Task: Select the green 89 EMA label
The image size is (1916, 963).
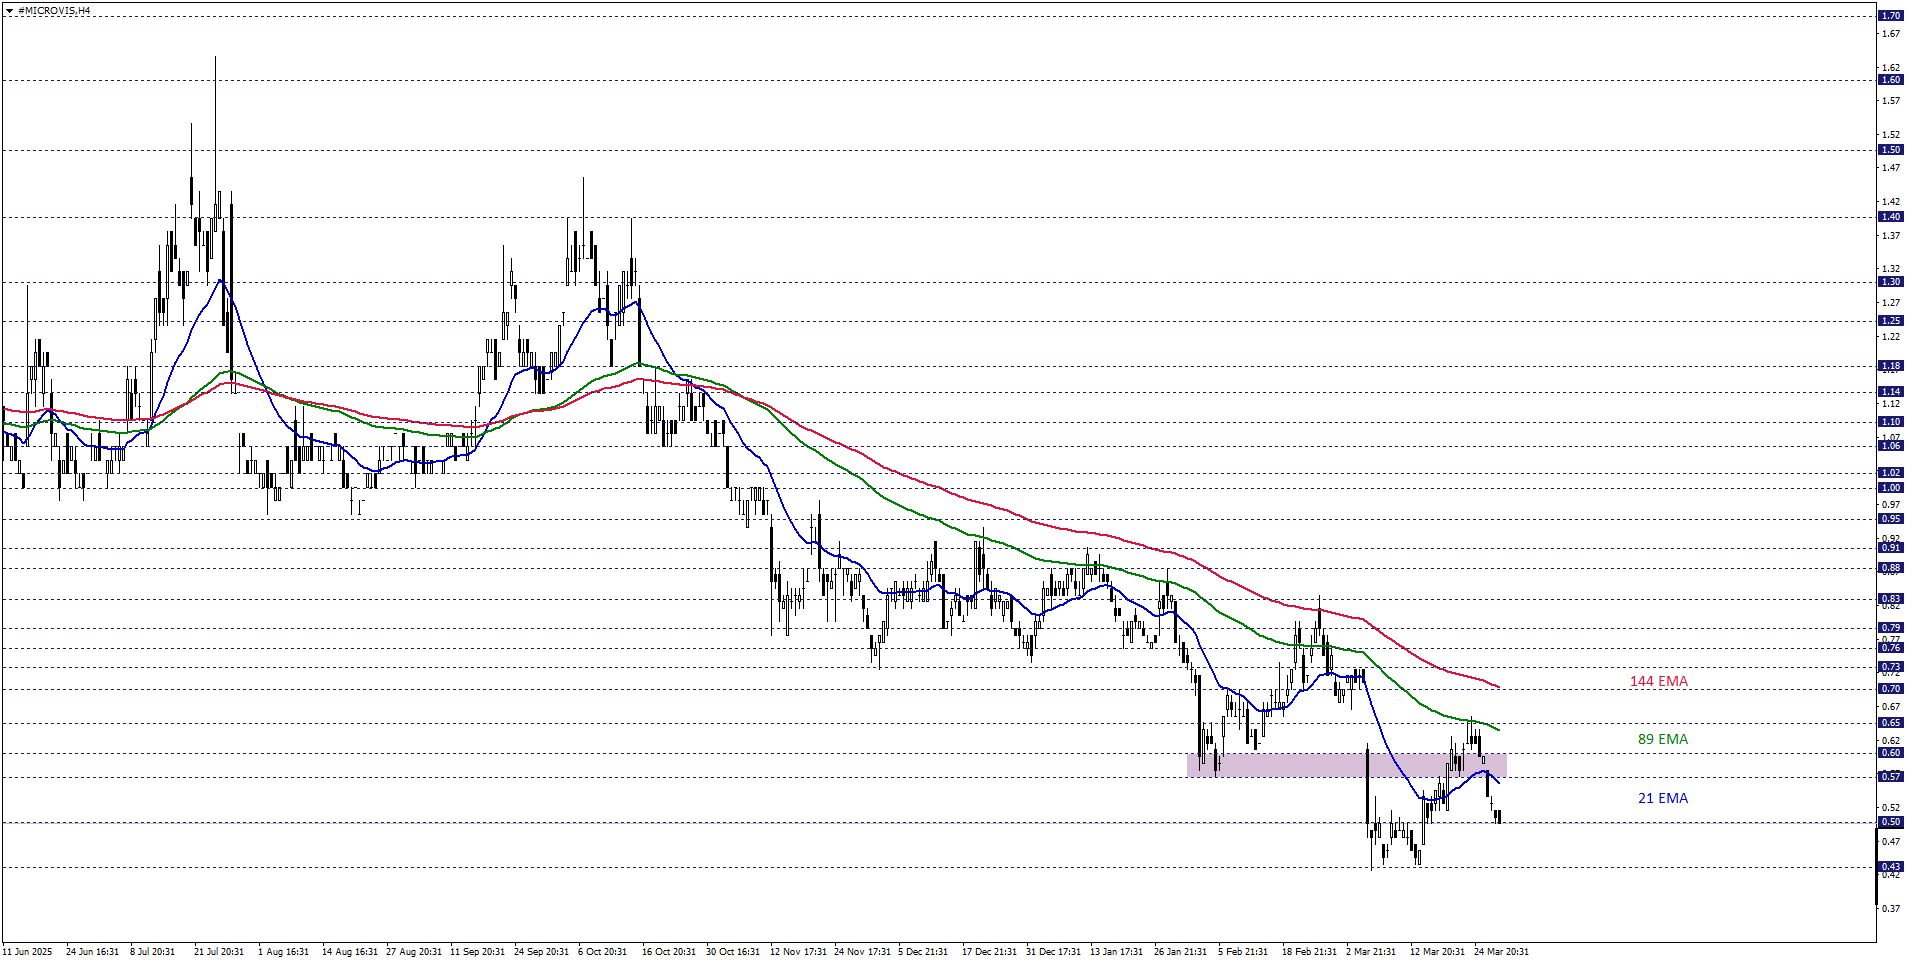Action: click(x=1662, y=740)
